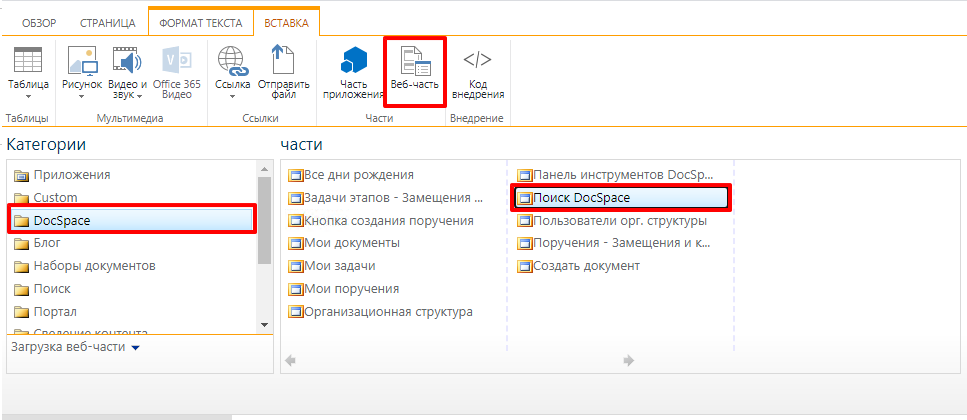Click the Панель инструментов DocSpace part icon
The height and width of the screenshot is (420, 967).
pos(525,175)
